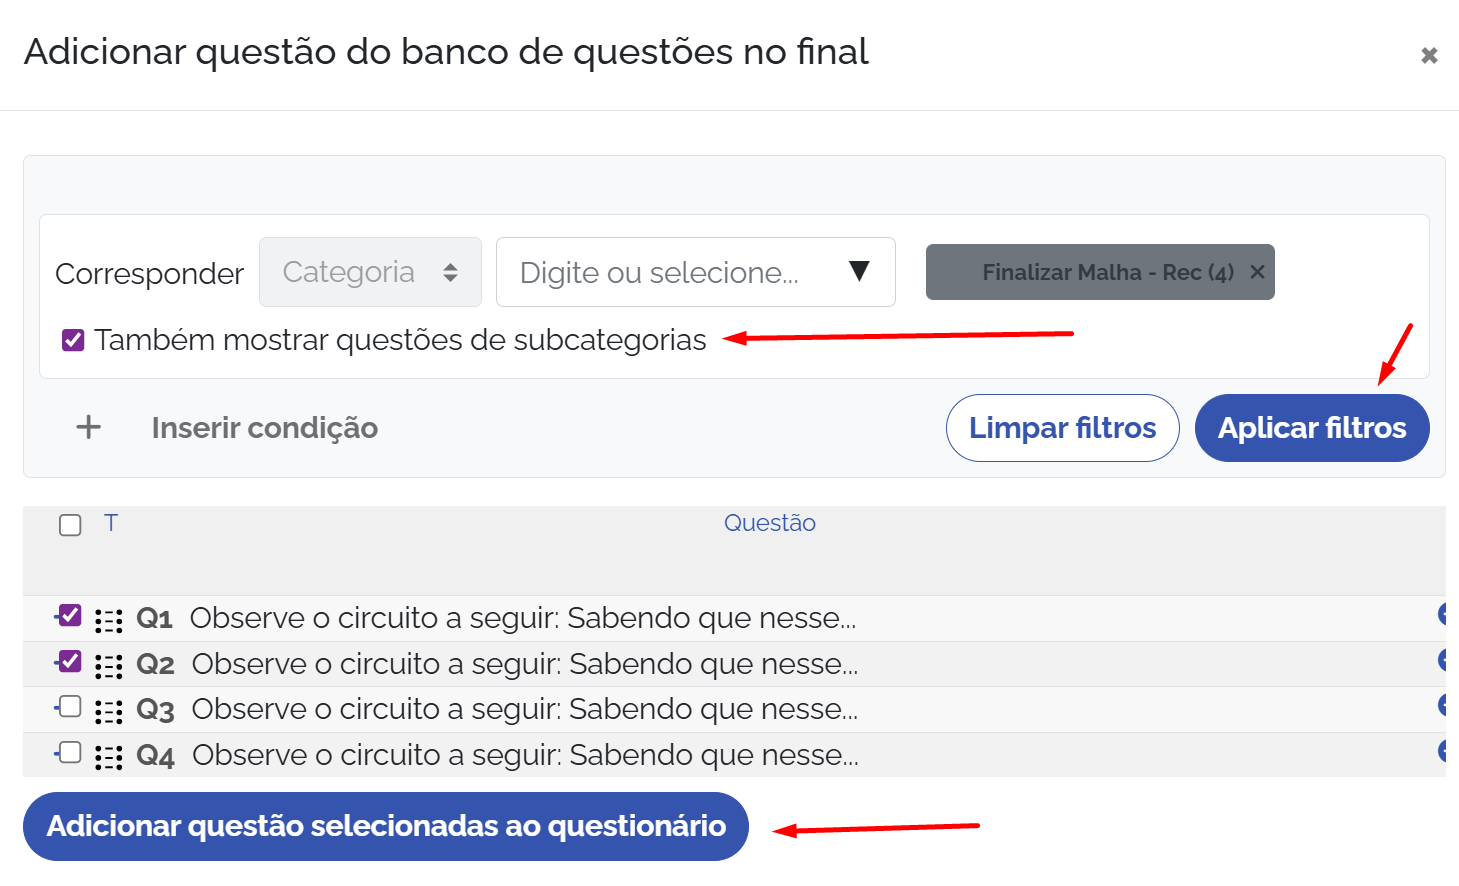
Task: Toggle the select-all questions header checkbox
Action: pos(70,525)
